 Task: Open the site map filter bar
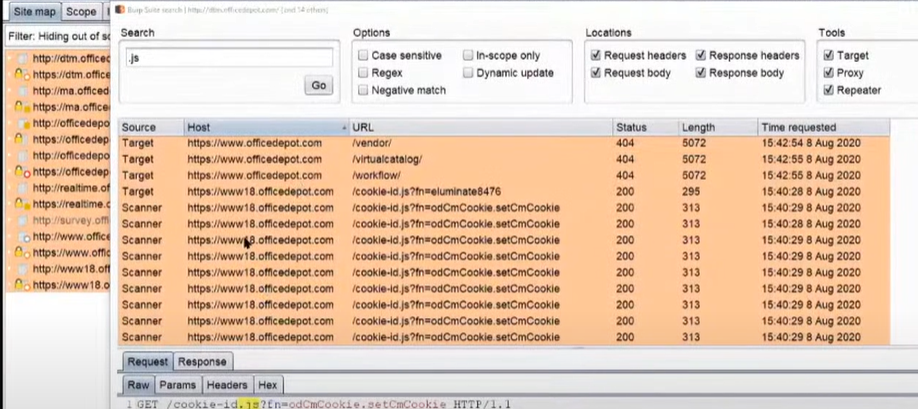pyautogui.click(x=57, y=36)
